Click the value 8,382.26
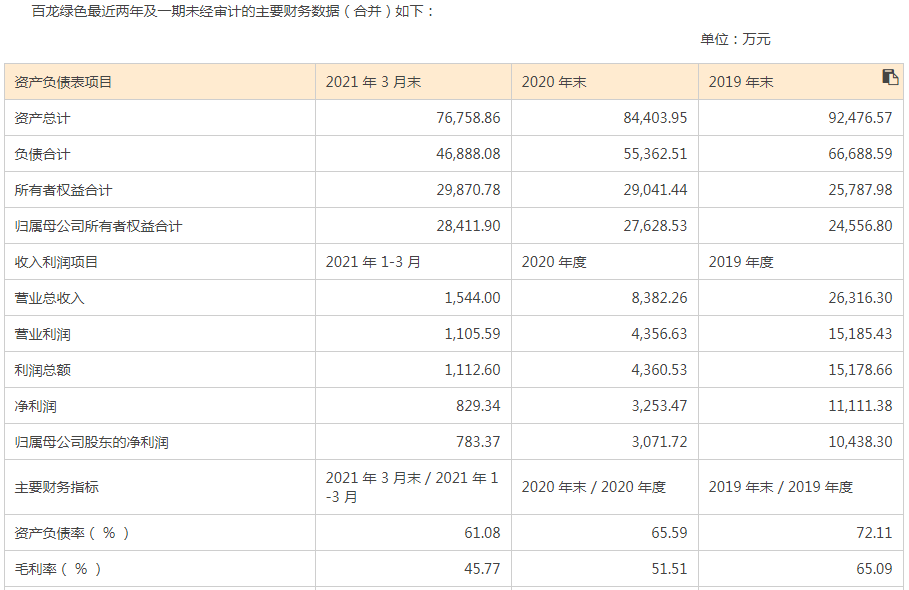 coord(659,297)
